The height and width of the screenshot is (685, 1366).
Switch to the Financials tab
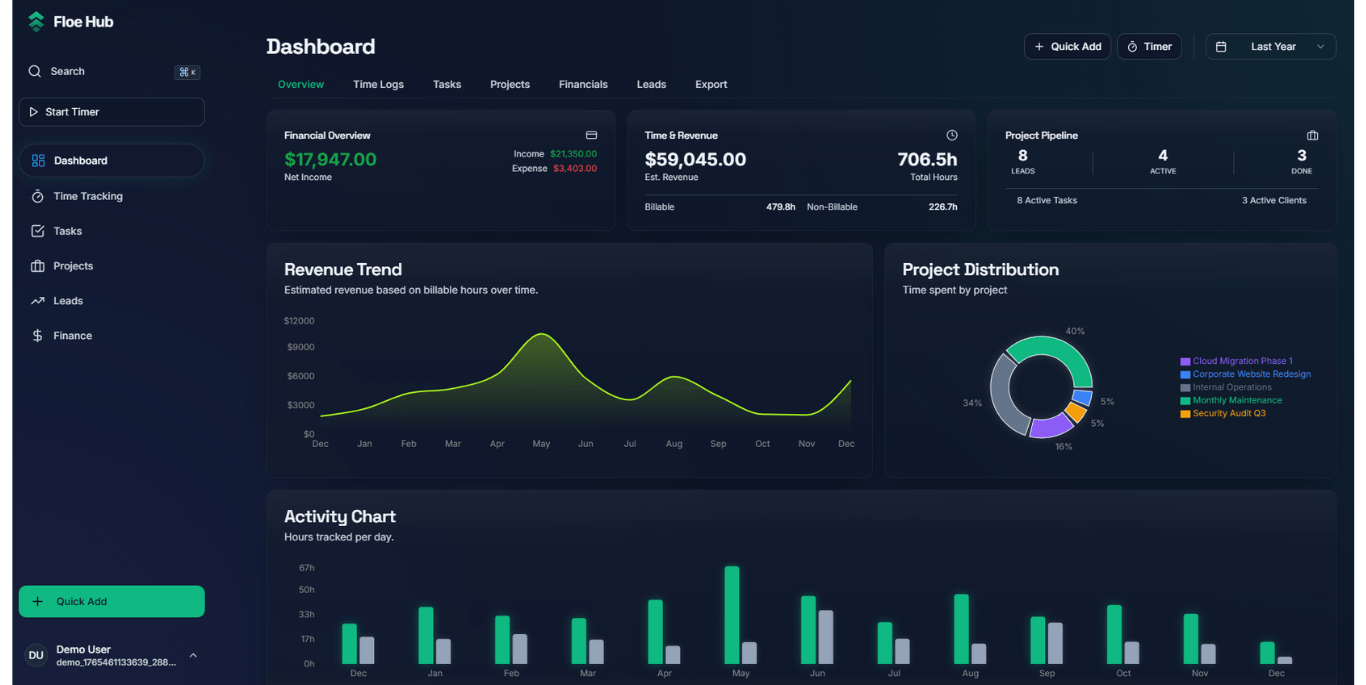(x=583, y=84)
